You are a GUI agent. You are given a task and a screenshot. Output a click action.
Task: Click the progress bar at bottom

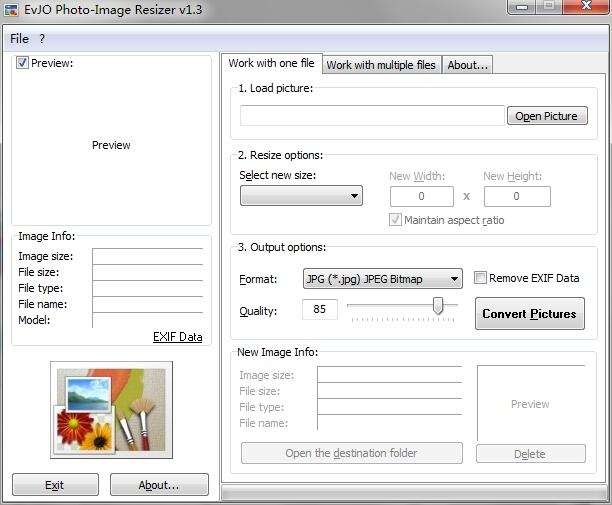(413, 493)
